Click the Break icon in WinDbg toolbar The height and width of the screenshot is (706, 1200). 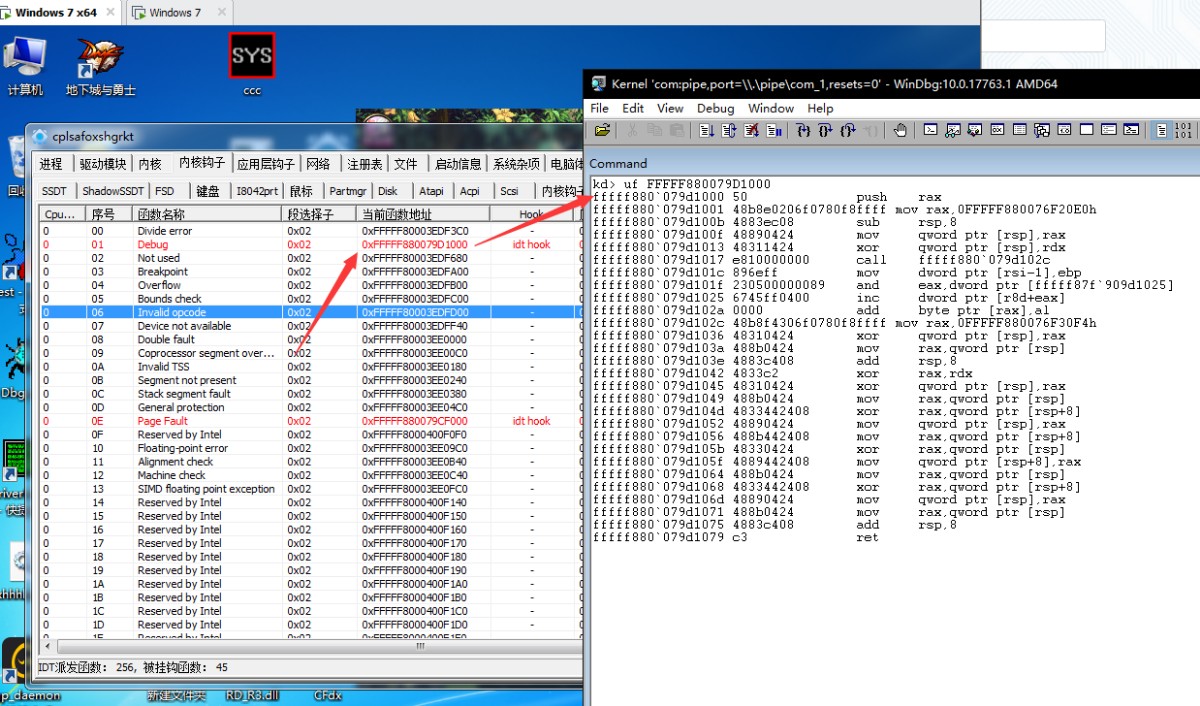773,130
